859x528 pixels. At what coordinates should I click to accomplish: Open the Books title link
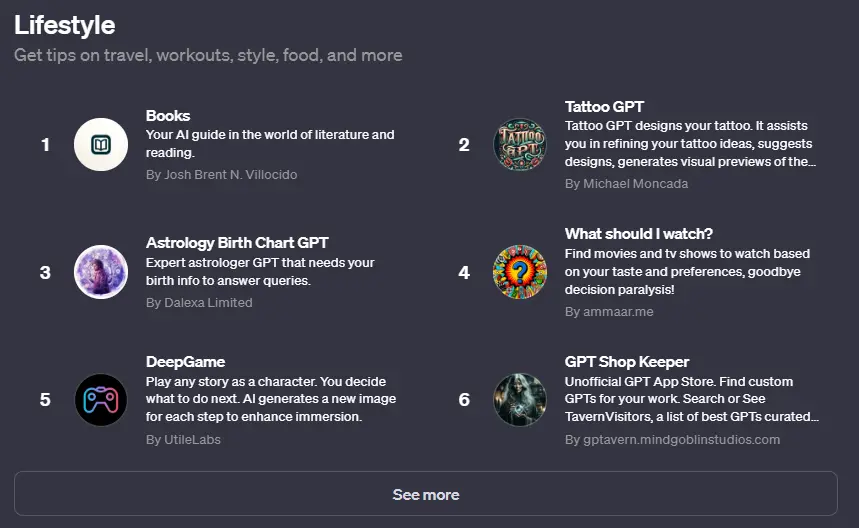[168, 116]
